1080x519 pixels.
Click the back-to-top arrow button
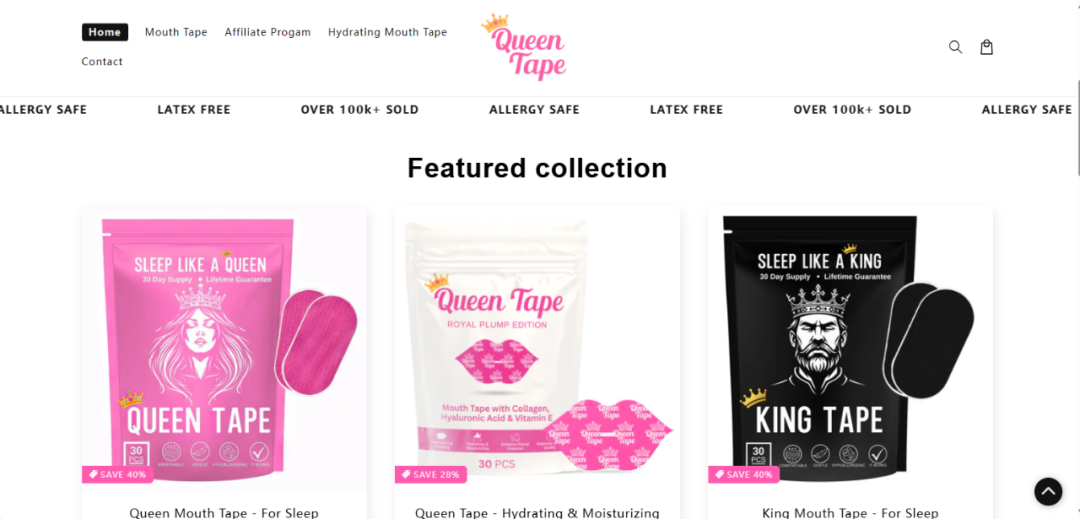tap(1048, 491)
